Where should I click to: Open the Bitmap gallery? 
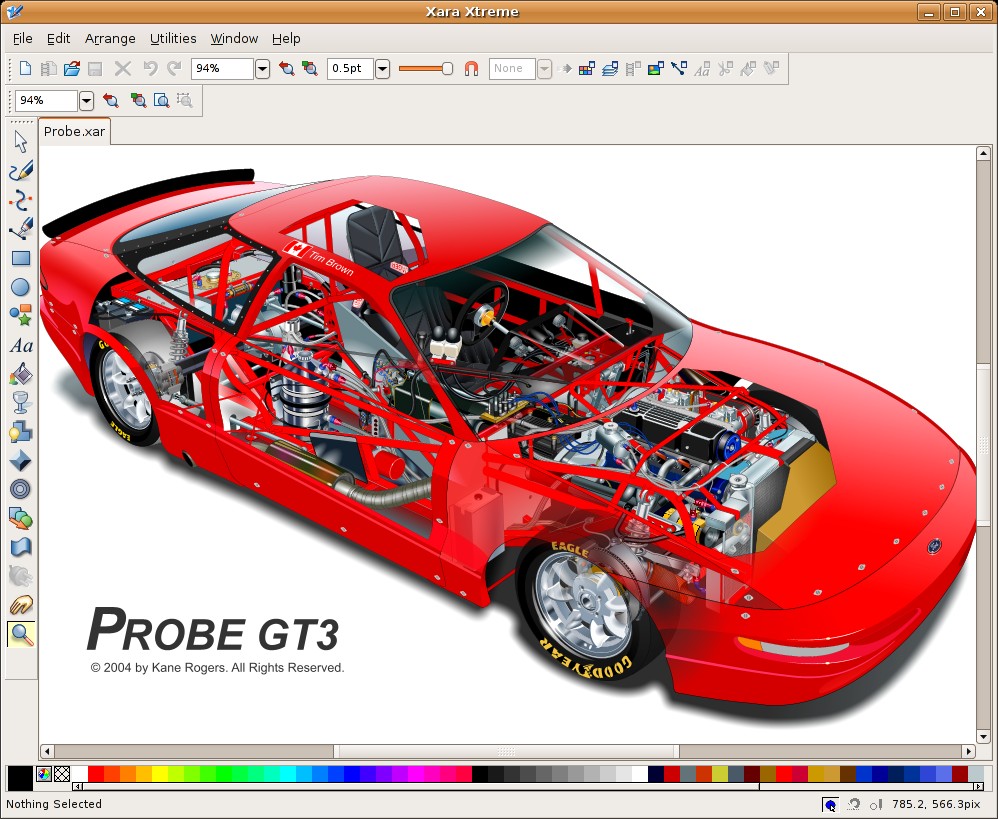pos(656,68)
